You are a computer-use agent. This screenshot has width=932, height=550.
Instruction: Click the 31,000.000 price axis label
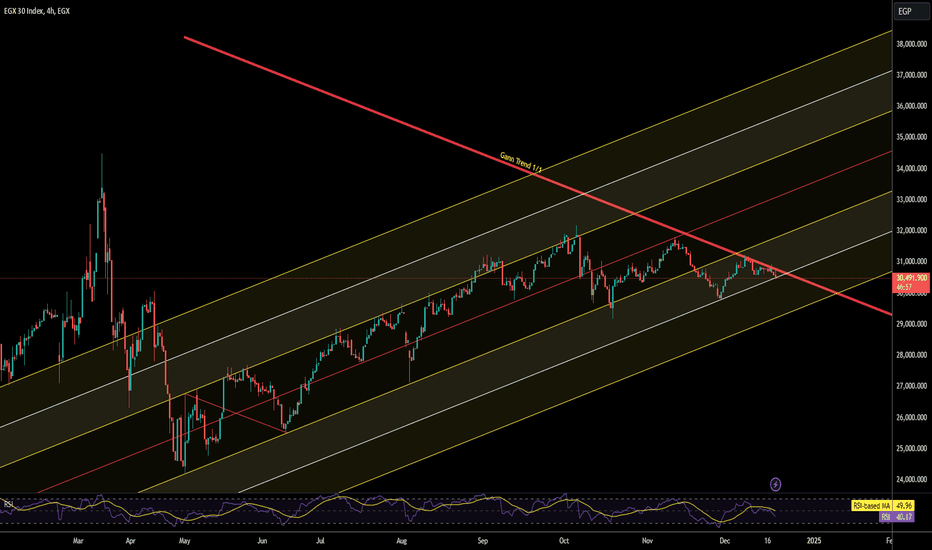pos(911,261)
